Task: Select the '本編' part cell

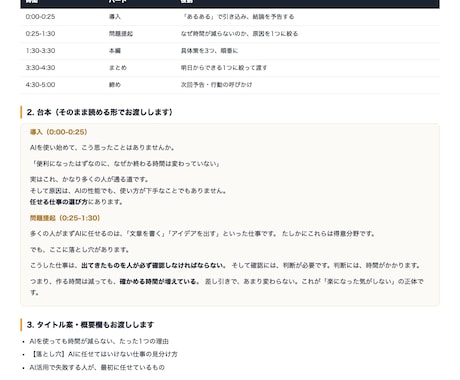Action: [115, 51]
